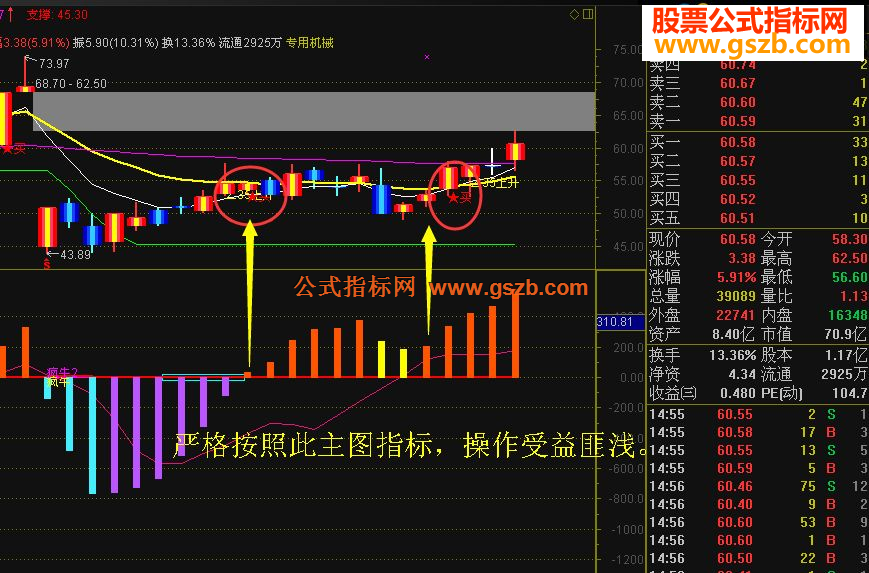Select the 买五 60.51 bid row

click(758, 218)
